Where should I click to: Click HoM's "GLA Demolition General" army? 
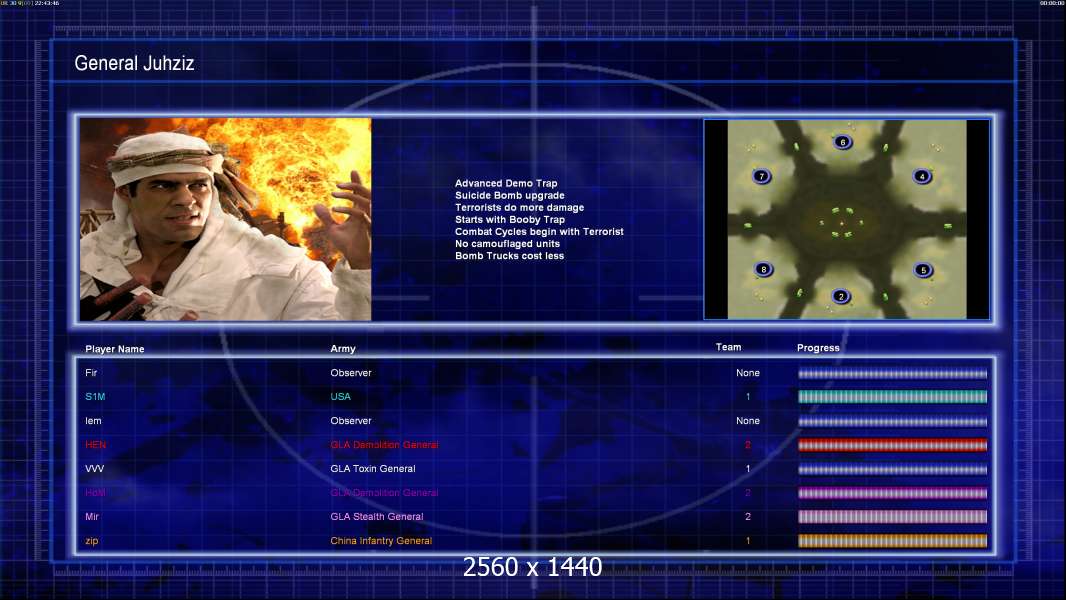point(384,493)
